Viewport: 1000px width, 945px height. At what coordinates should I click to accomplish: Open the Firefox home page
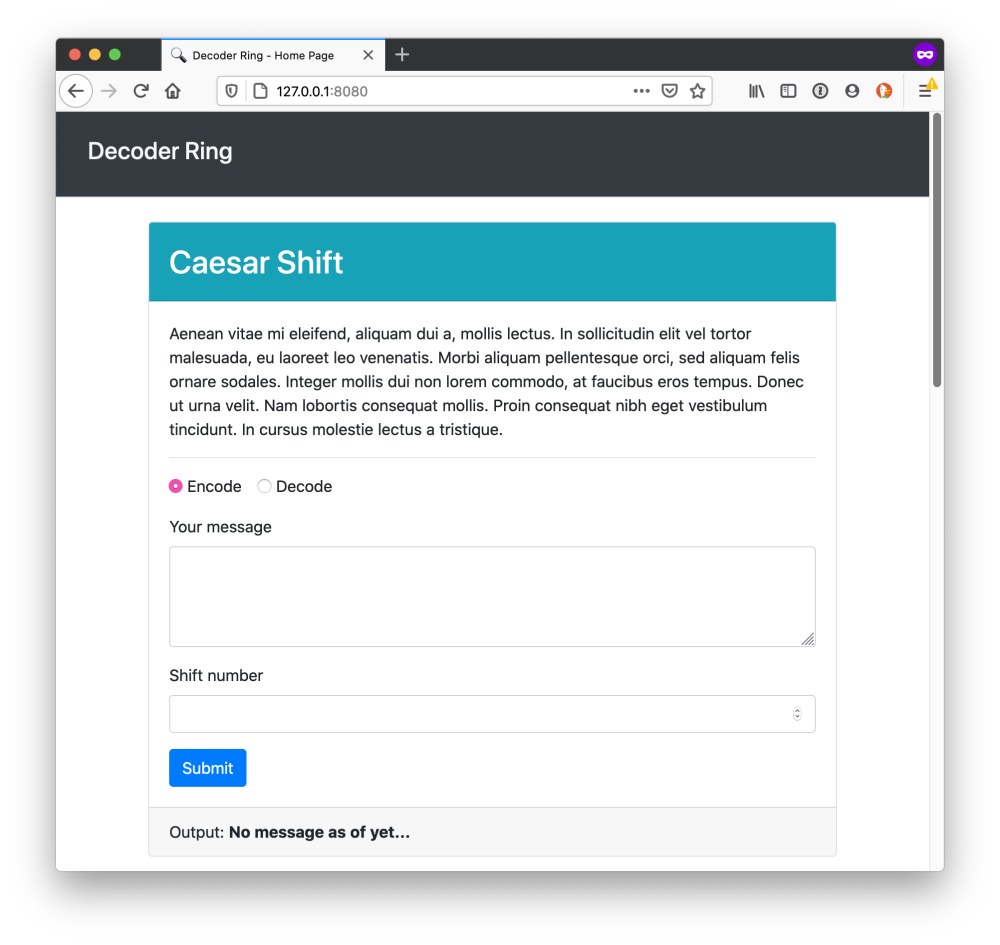click(173, 91)
